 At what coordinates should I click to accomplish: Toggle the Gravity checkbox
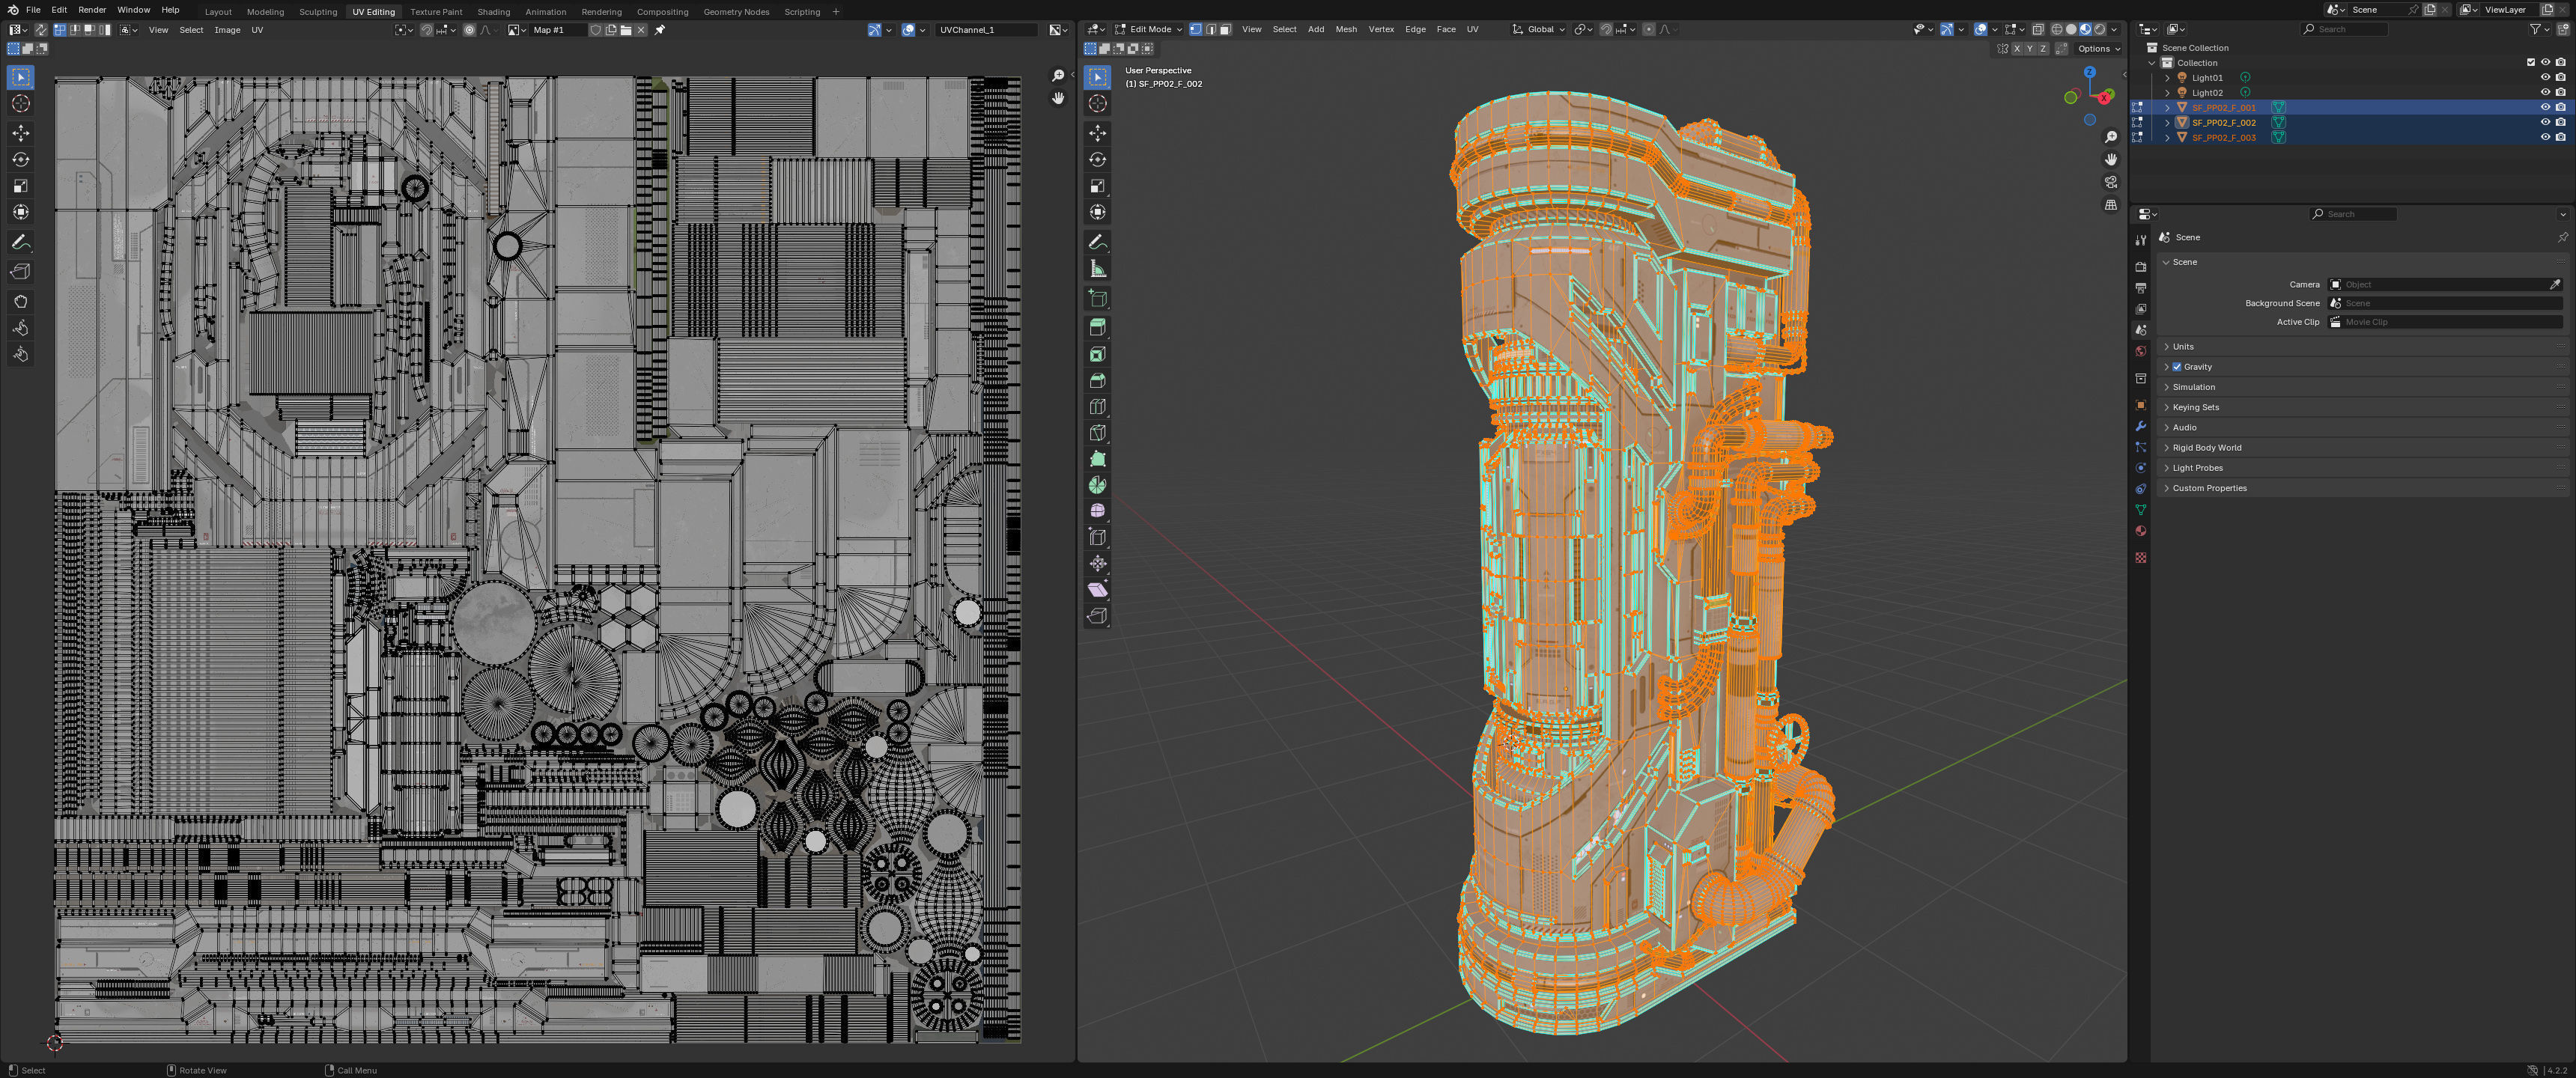tap(2177, 367)
